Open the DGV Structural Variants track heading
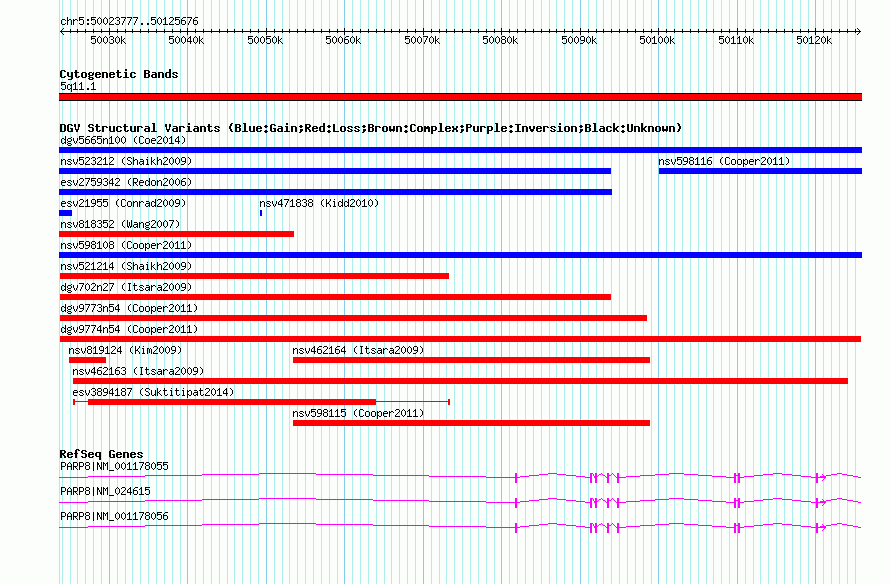 371,128
